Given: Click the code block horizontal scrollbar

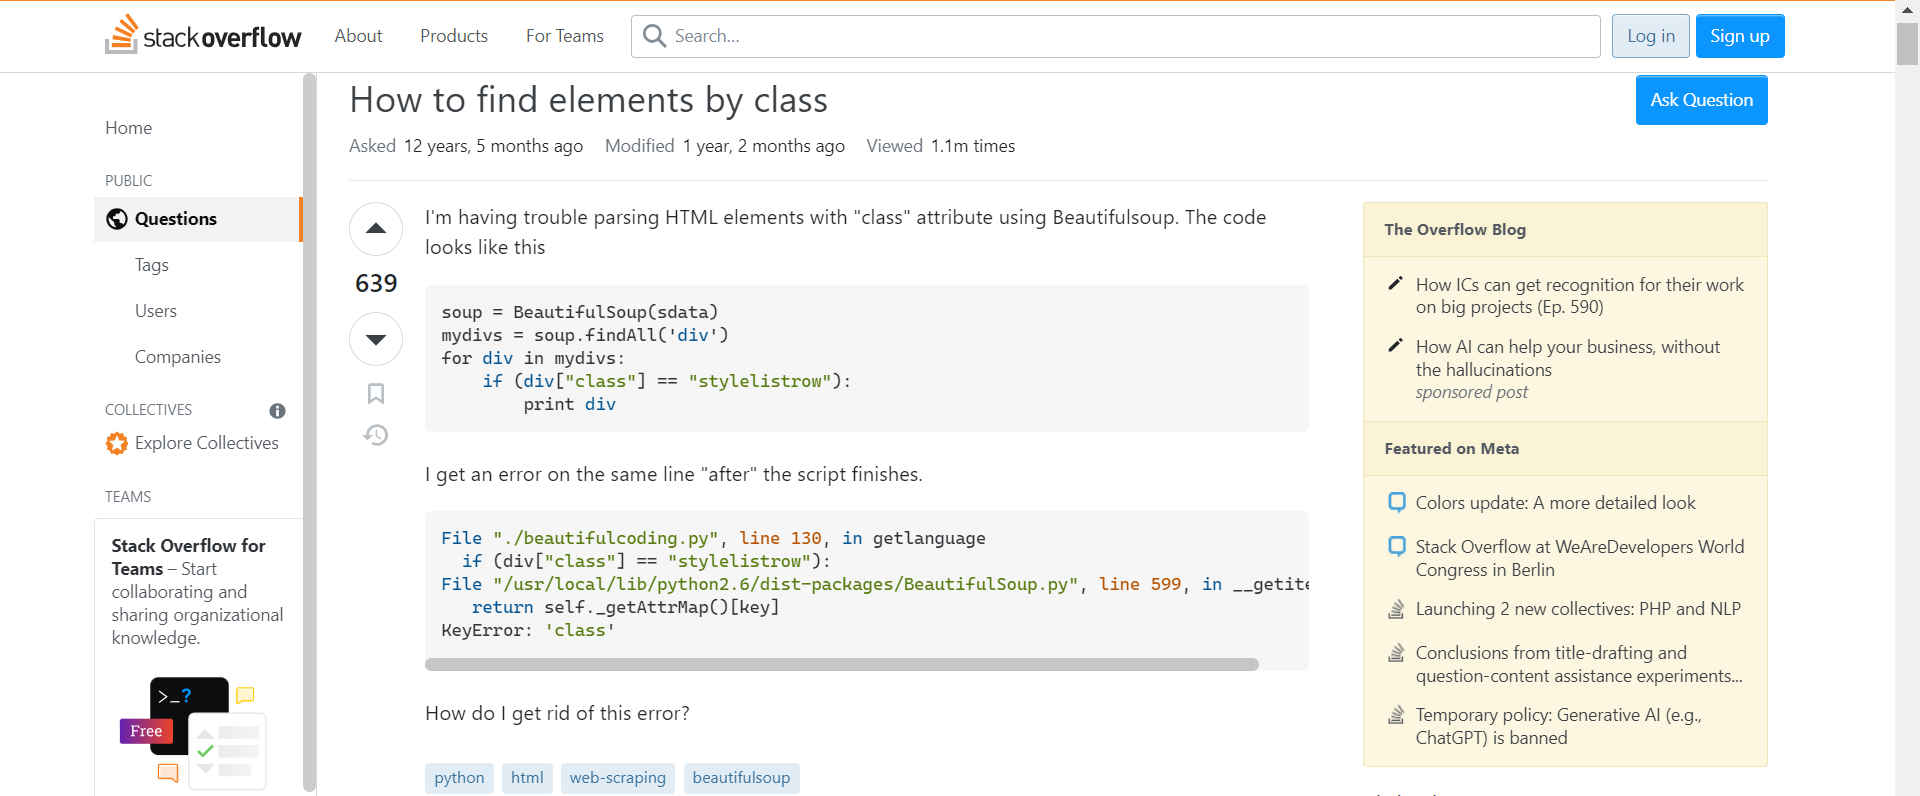Looking at the screenshot, I should coord(841,664).
